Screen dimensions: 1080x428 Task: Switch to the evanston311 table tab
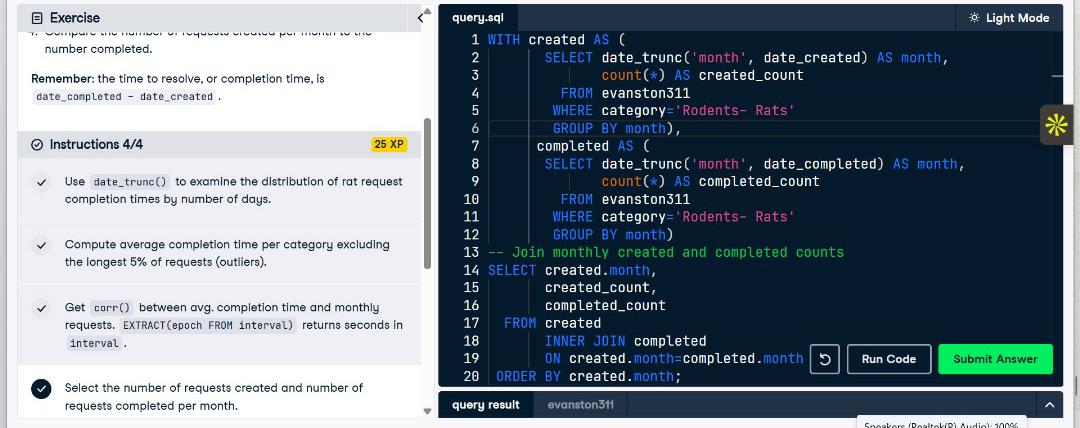(x=580, y=405)
